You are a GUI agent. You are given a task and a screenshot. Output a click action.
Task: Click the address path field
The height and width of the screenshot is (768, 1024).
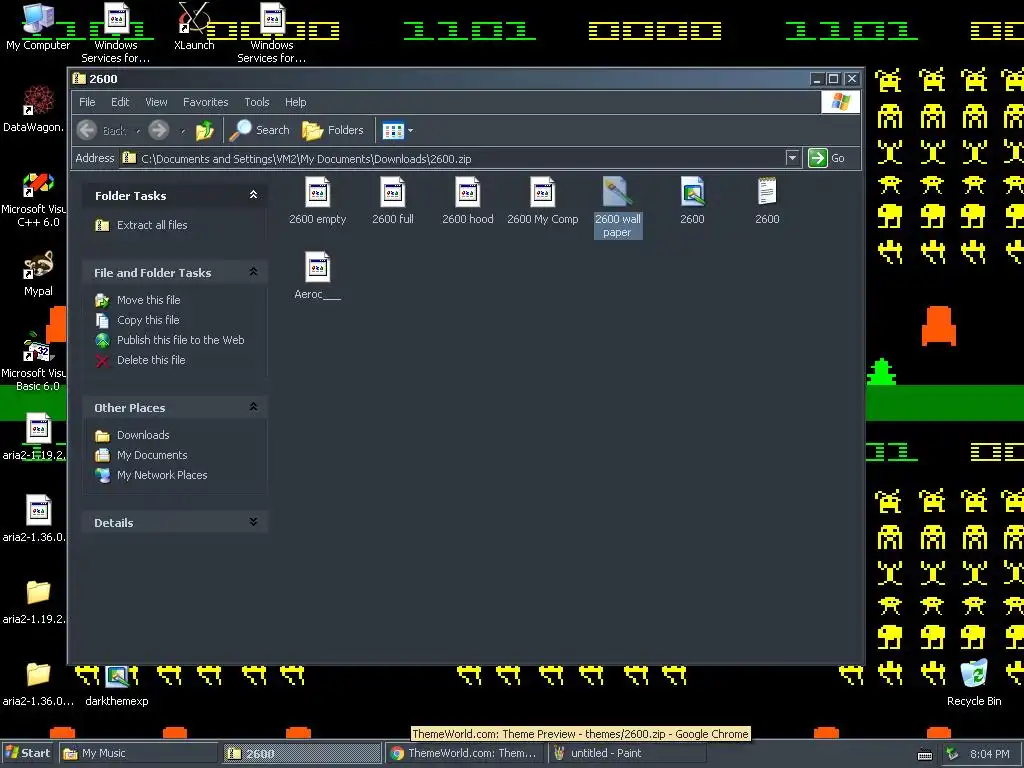pos(452,159)
